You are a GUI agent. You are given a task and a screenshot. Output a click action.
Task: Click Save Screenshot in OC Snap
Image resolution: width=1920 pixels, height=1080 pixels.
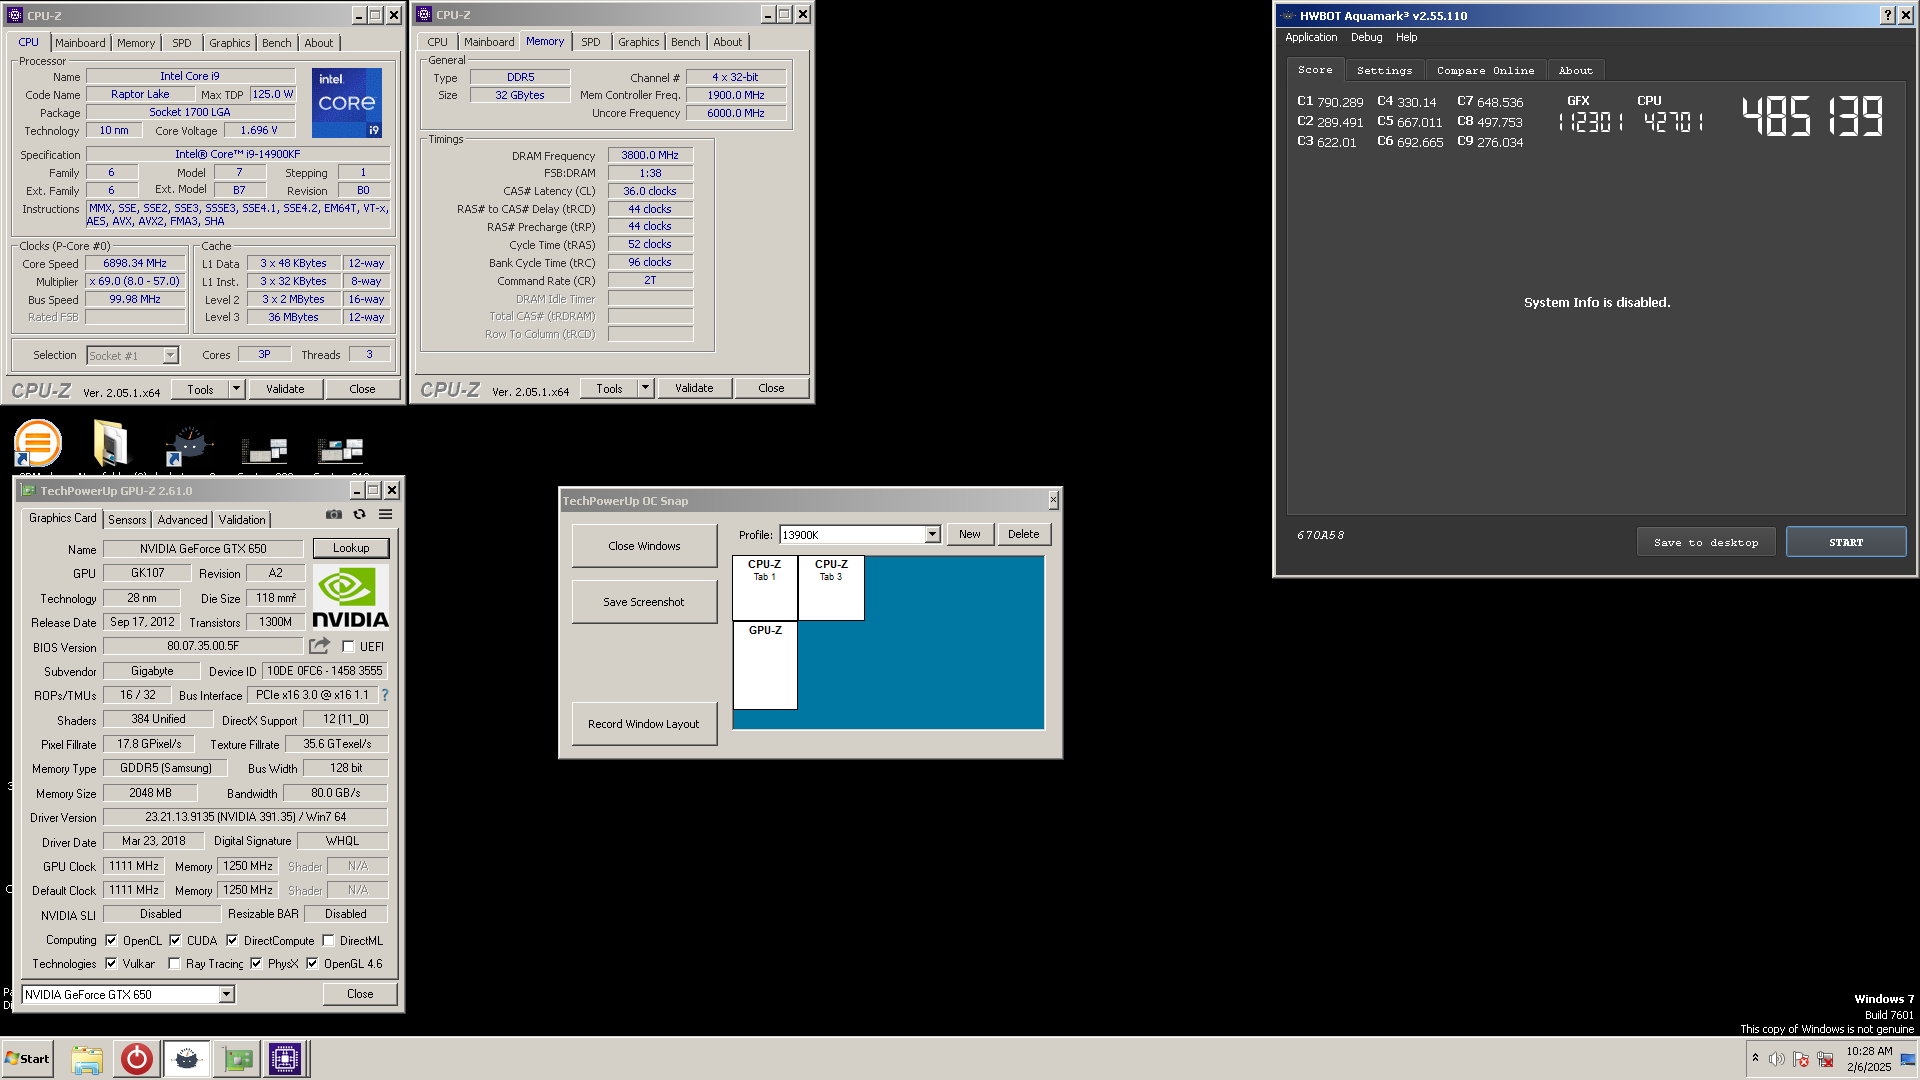pyautogui.click(x=644, y=602)
